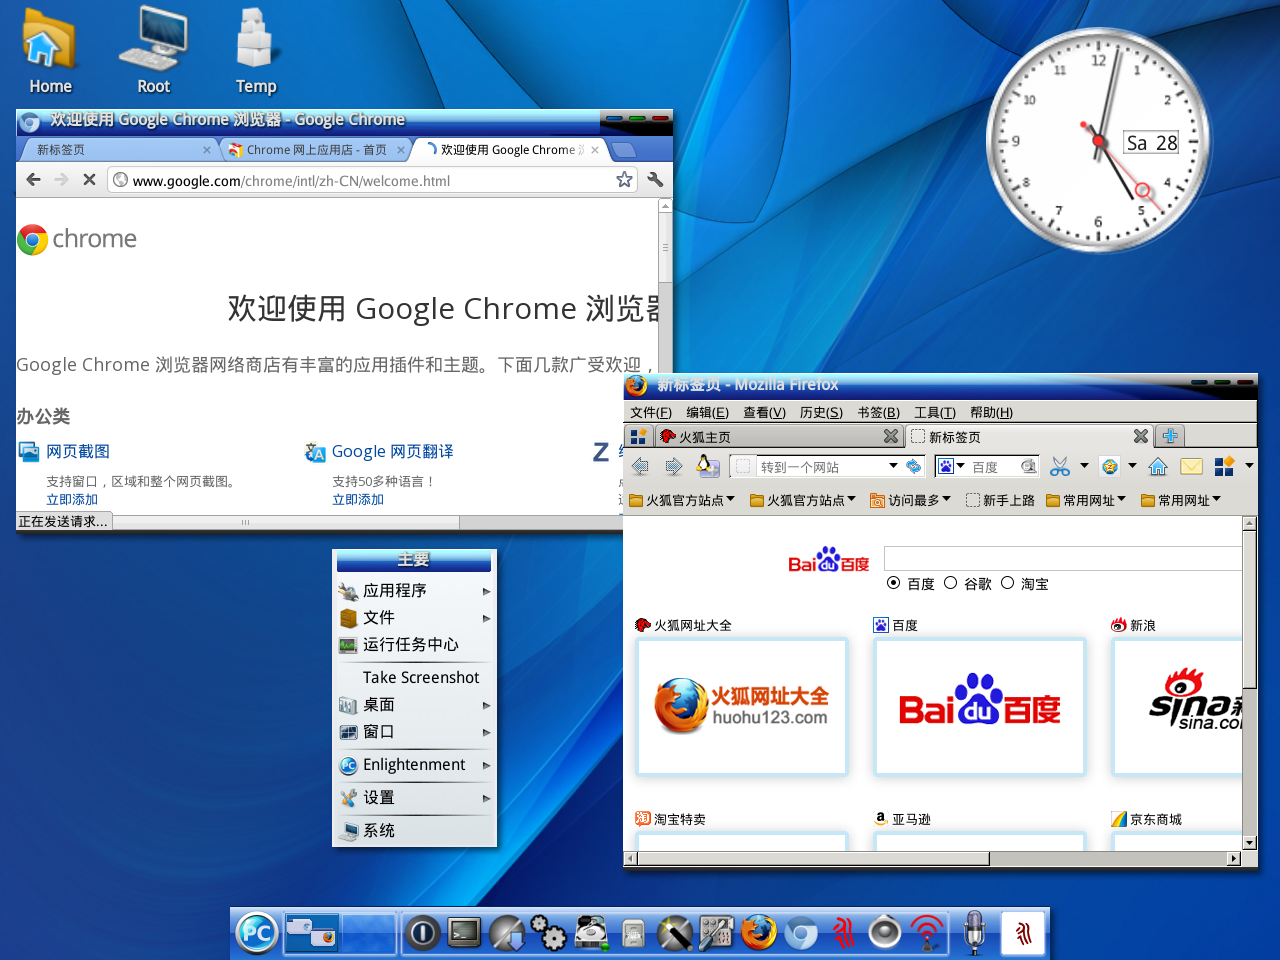Open the Home desktop folder icon
This screenshot has width=1280, height=960.
click(x=50, y=50)
